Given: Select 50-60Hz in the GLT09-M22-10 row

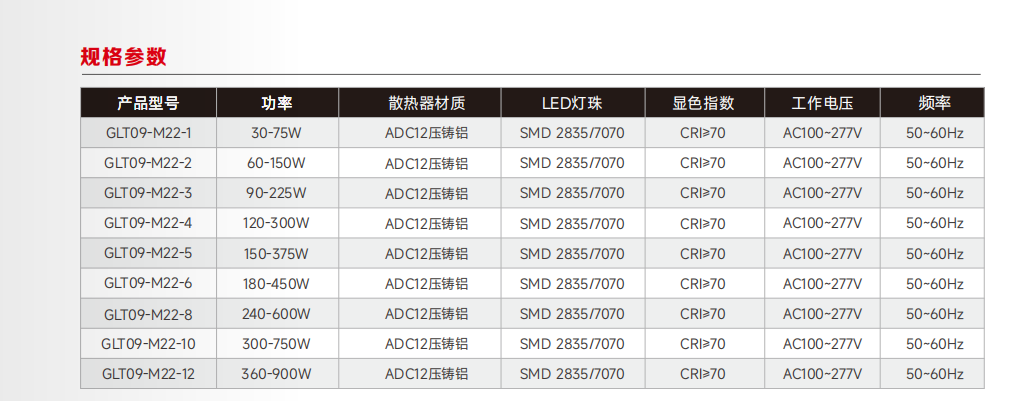Looking at the screenshot, I should point(934,344).
